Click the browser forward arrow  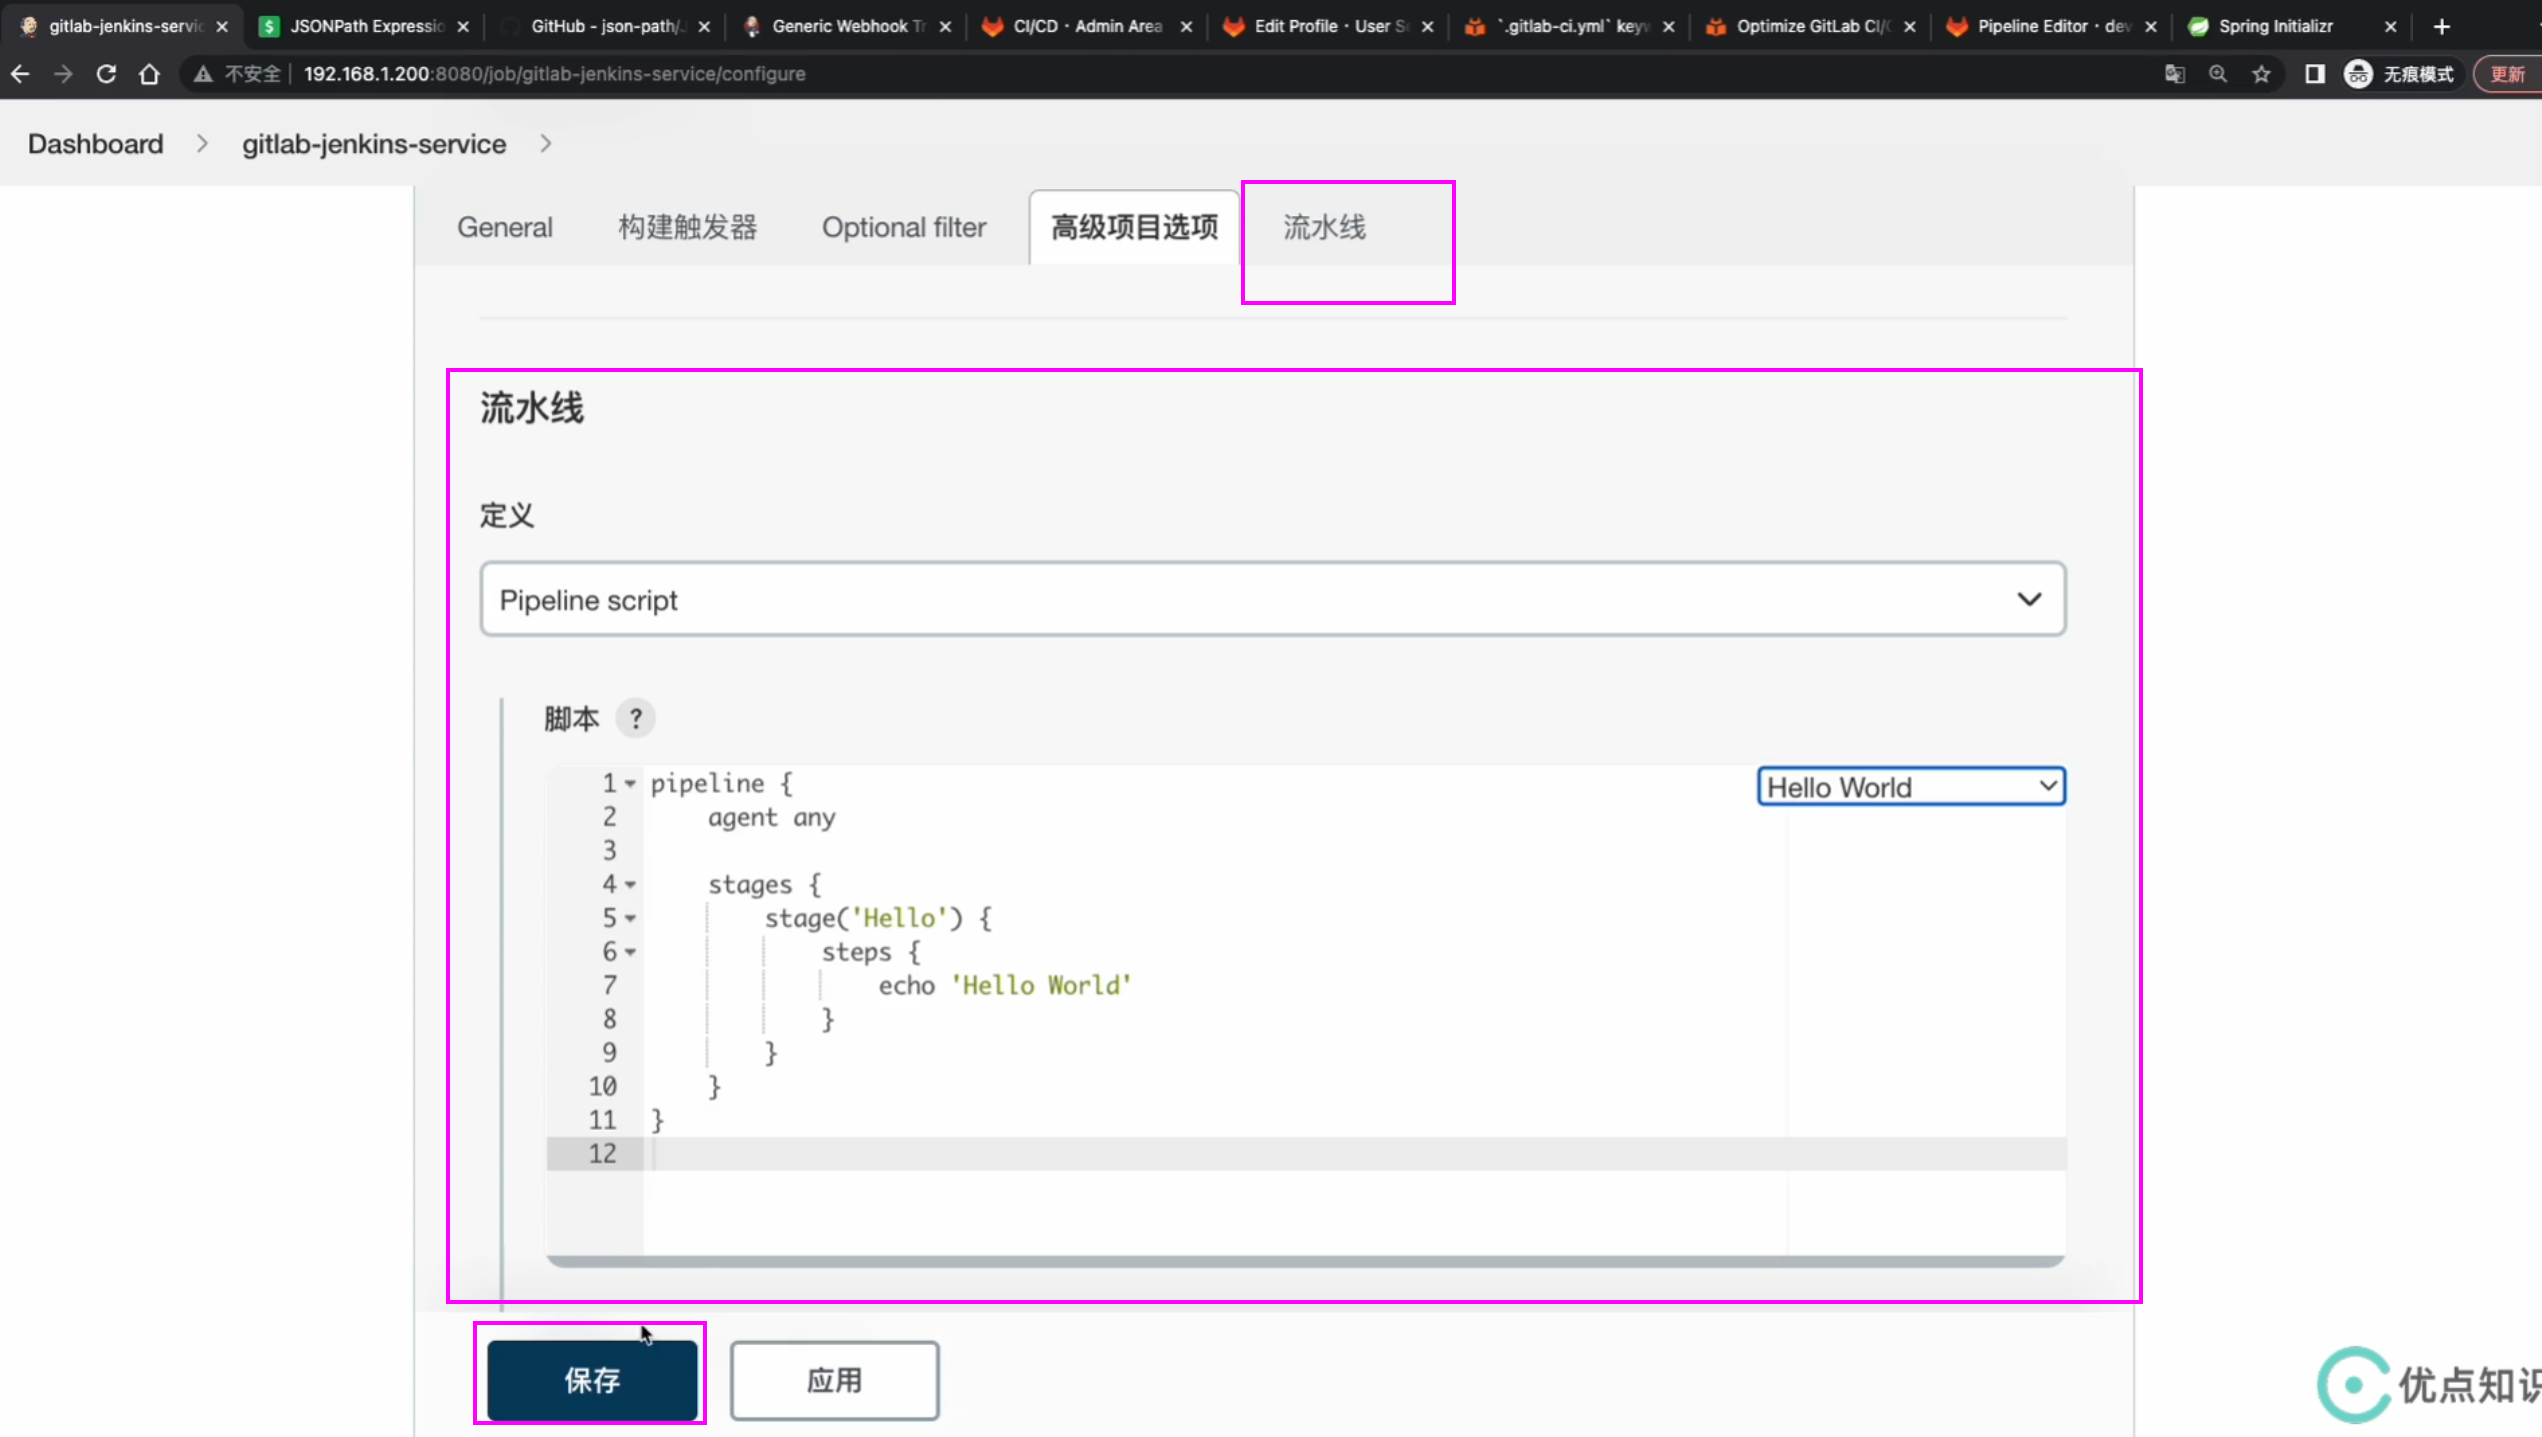(63, 74)
